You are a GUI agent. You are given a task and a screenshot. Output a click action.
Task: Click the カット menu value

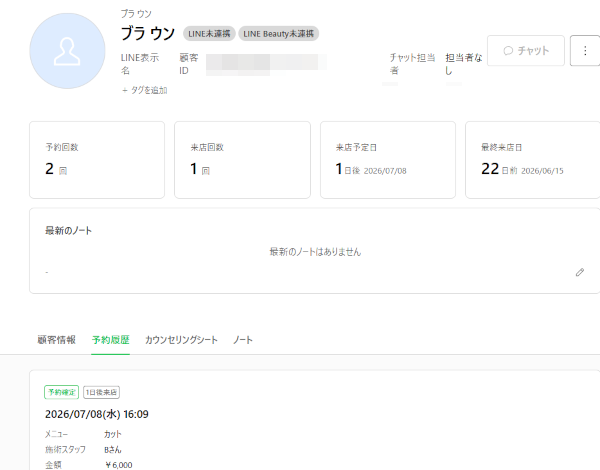112,434
